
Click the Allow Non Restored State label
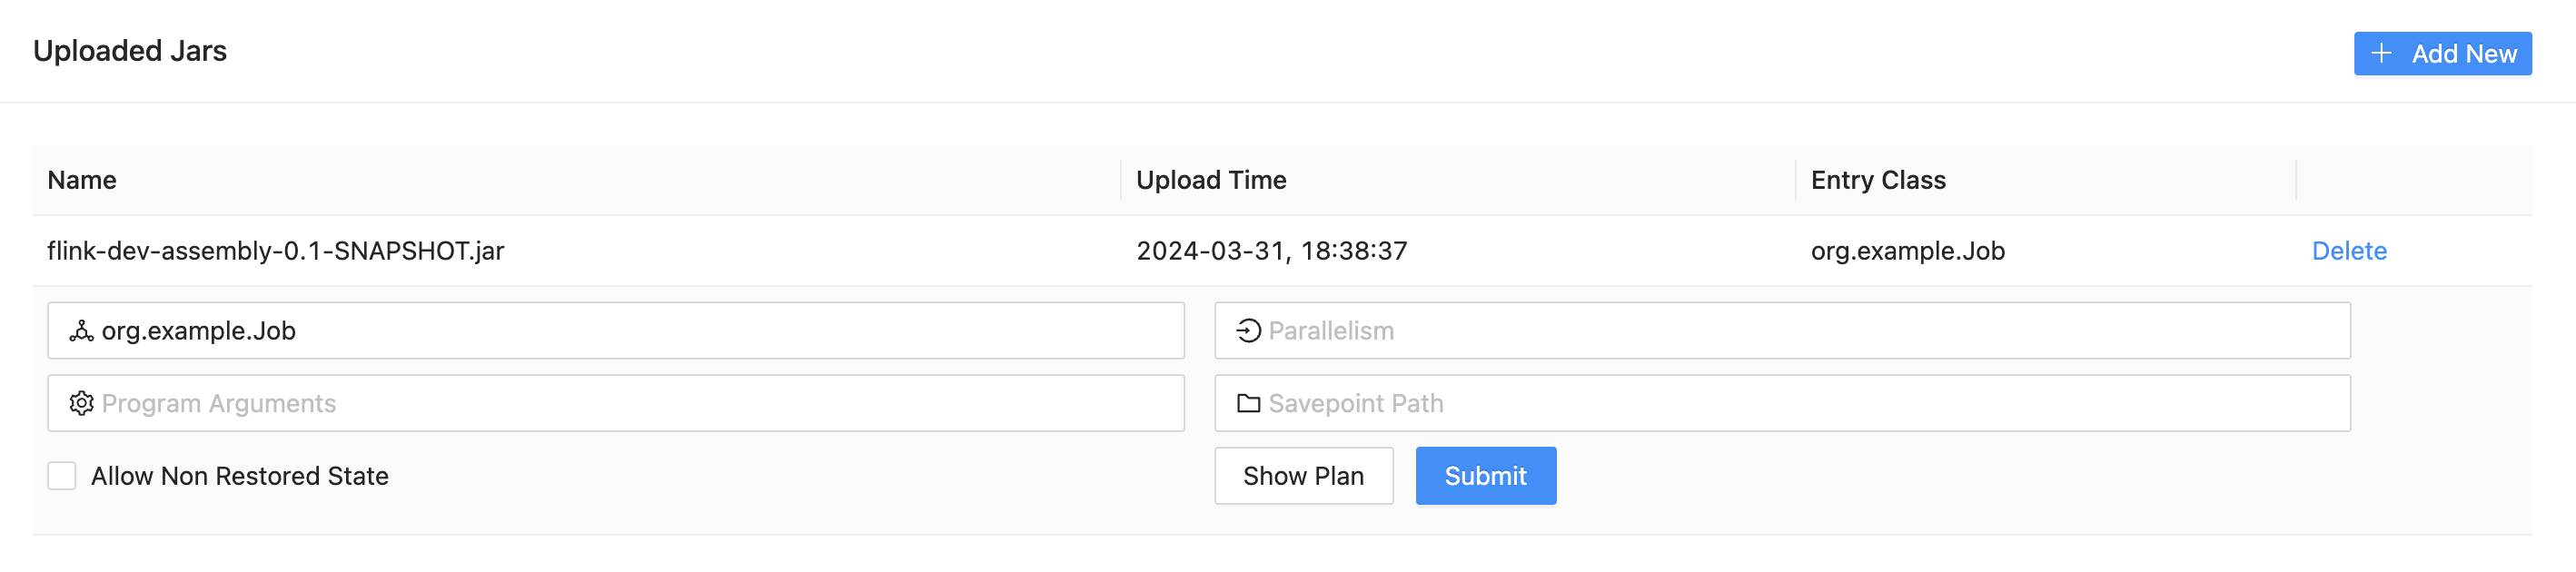coord(239,476)
